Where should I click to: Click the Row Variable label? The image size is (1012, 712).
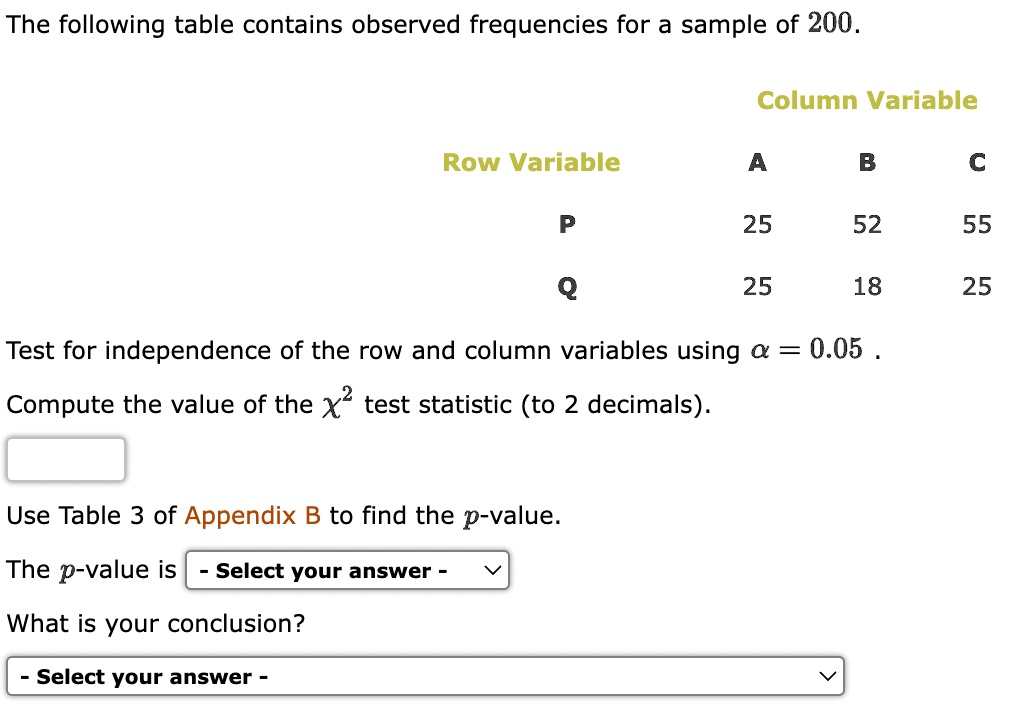[531, 162]
